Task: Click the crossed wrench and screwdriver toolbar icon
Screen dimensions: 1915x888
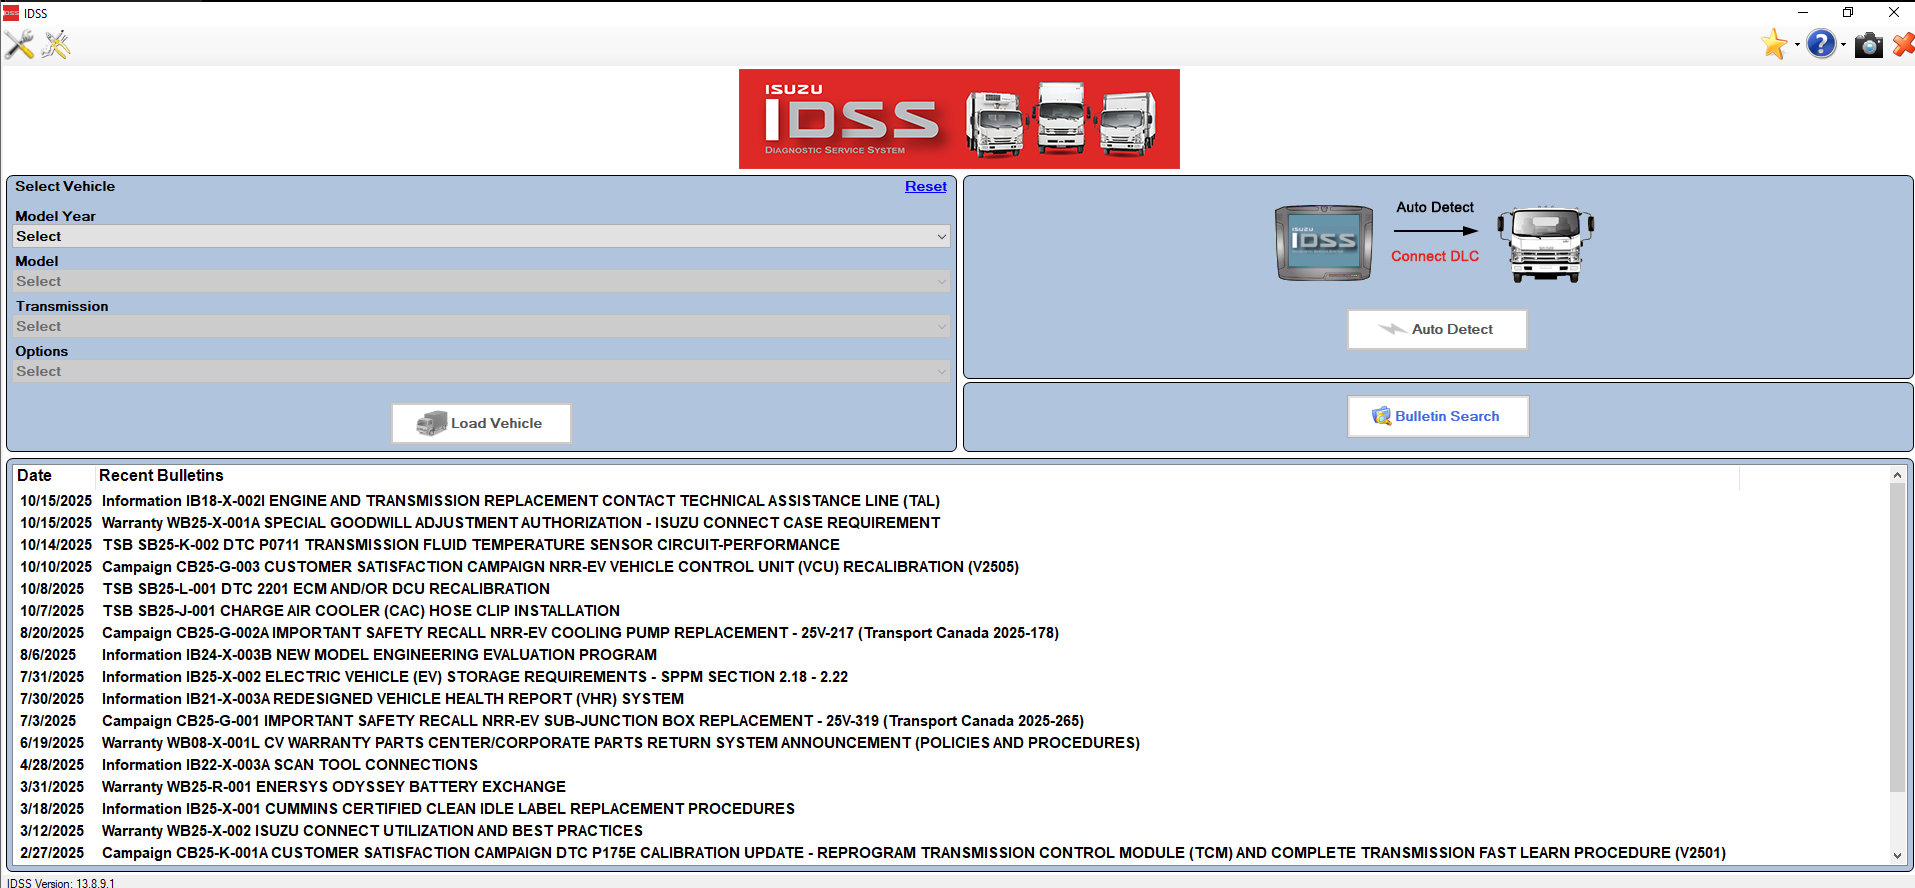Action: point(19,45)
